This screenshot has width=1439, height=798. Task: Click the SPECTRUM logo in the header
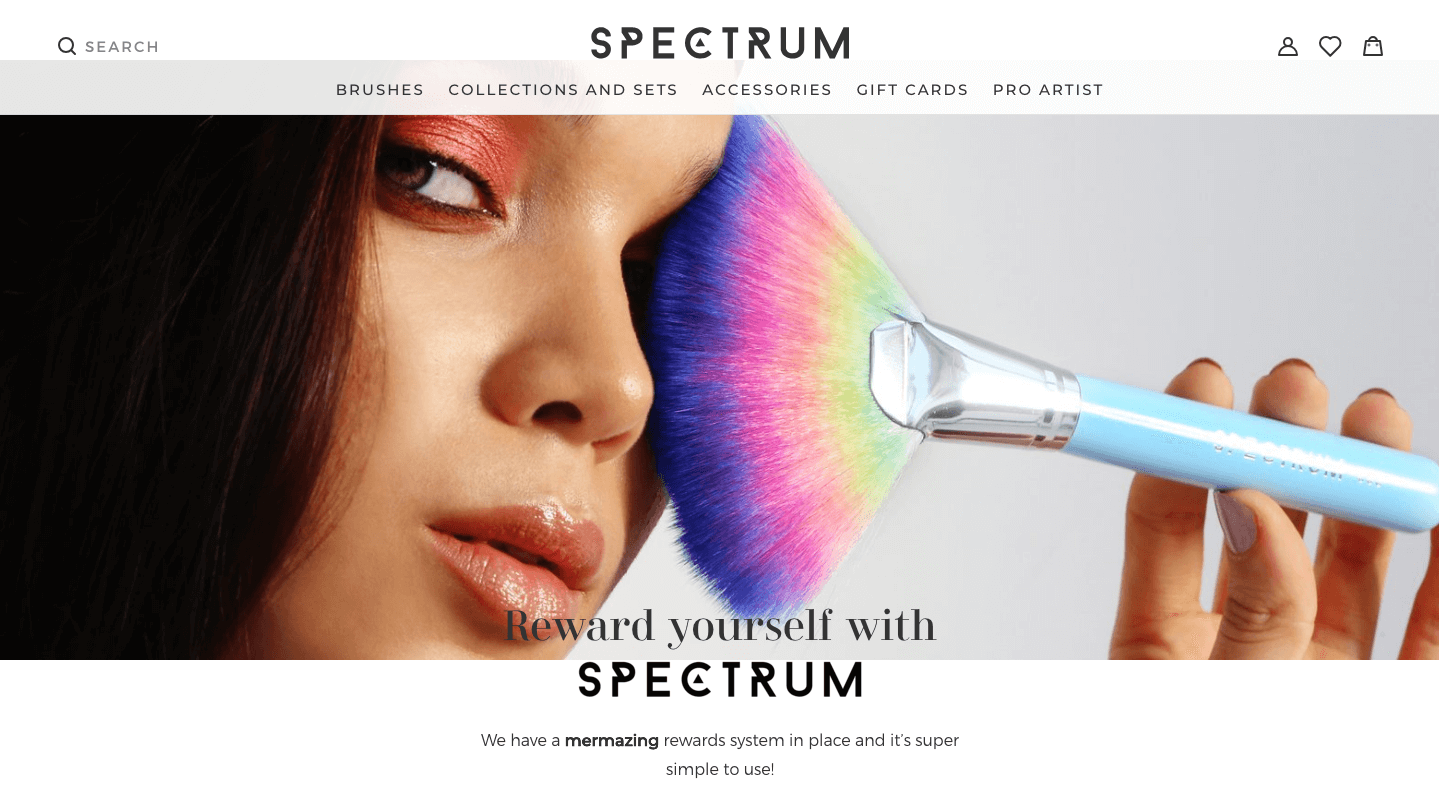click(x=720, y=43)
